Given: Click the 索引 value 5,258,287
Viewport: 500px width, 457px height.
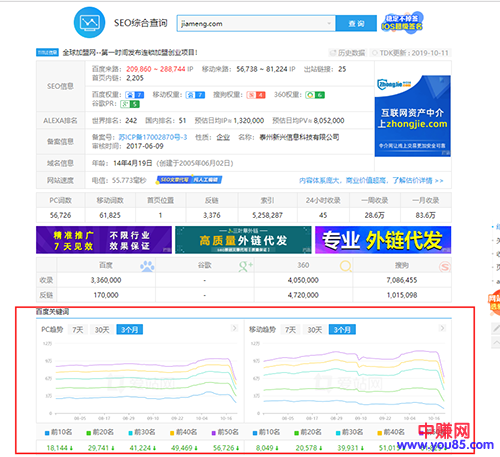Looking at the screenshot, I should pos(267,215).
